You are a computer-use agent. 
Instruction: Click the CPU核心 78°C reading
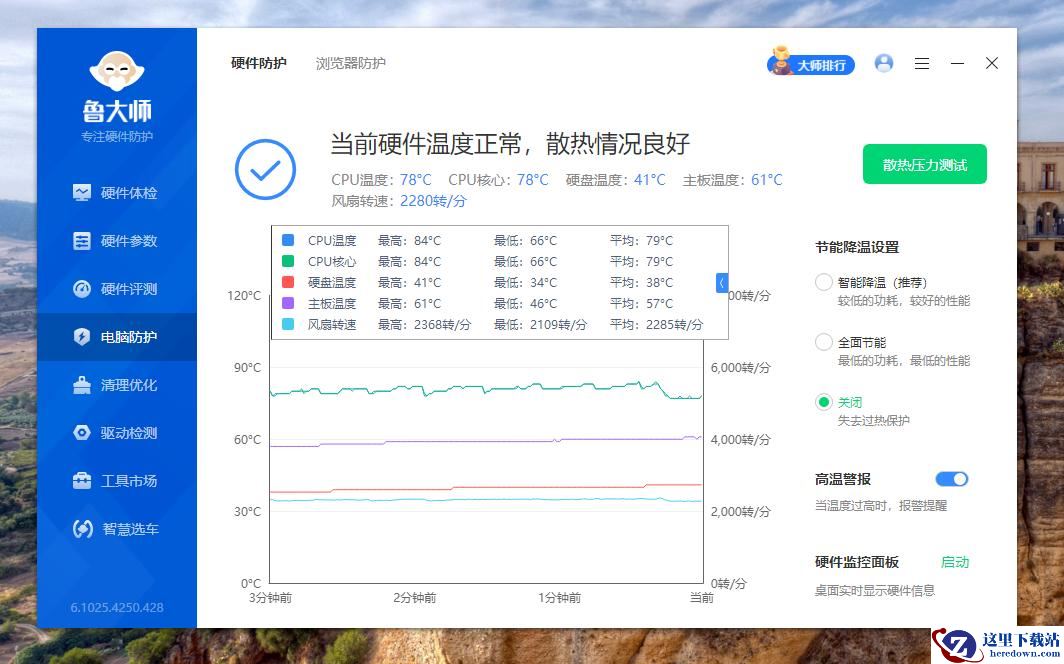click(533, 180)
